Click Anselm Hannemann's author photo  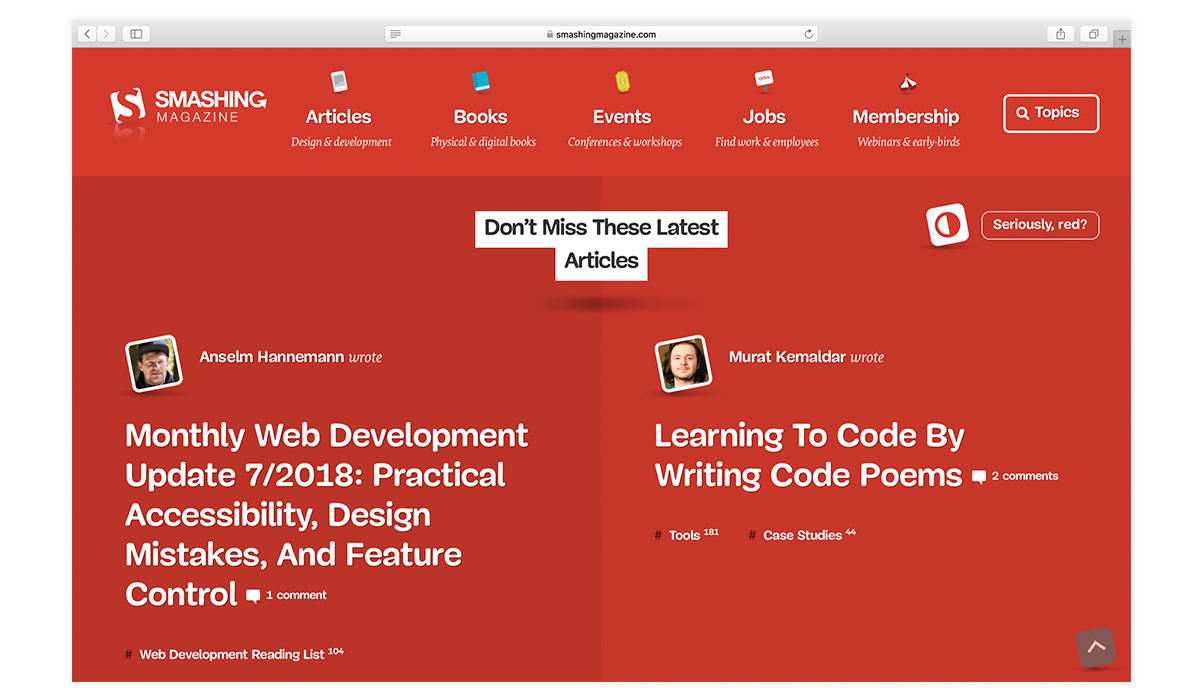[x=153, y=363]
